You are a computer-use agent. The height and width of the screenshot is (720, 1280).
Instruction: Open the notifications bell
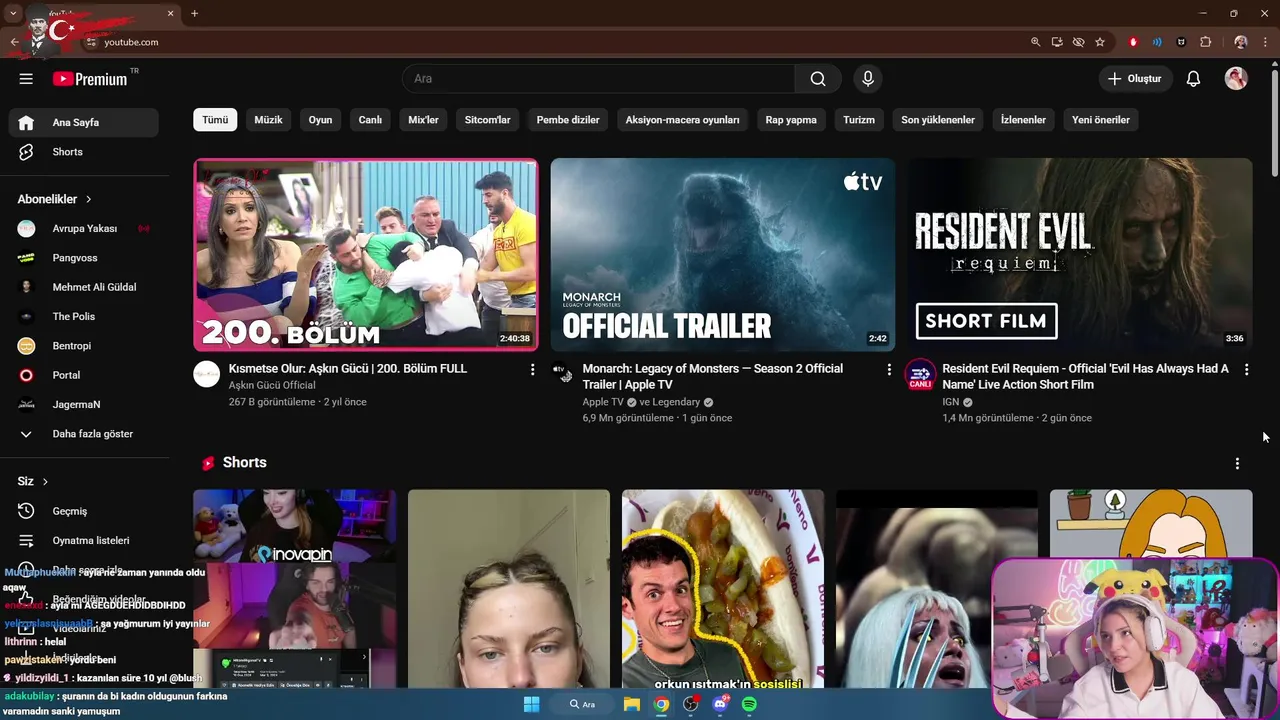1193,79
